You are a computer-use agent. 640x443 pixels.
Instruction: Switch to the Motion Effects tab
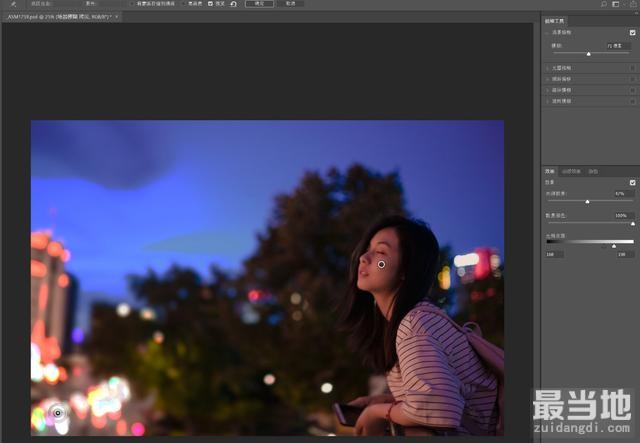click(x=571, y=171)
